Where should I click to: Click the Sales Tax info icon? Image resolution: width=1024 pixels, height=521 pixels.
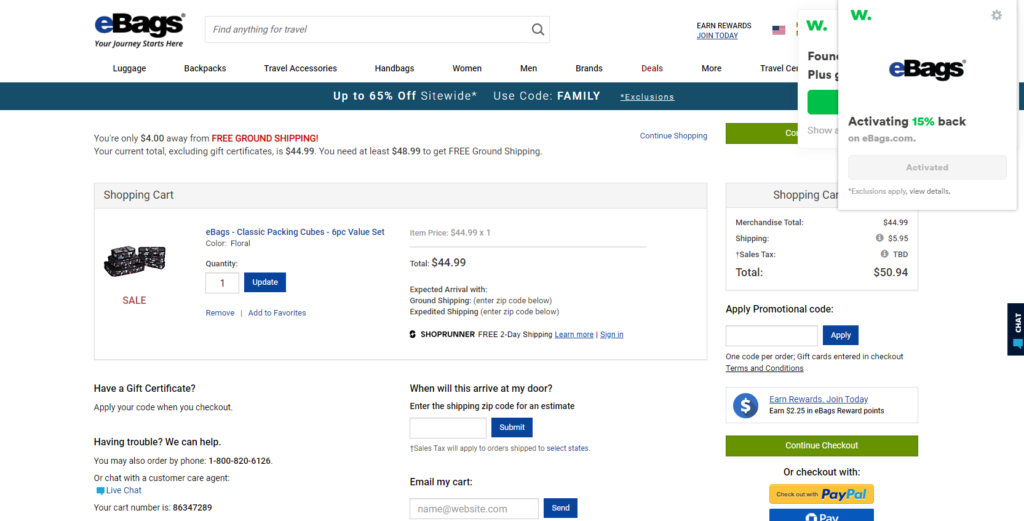click(x=879, y=254)
